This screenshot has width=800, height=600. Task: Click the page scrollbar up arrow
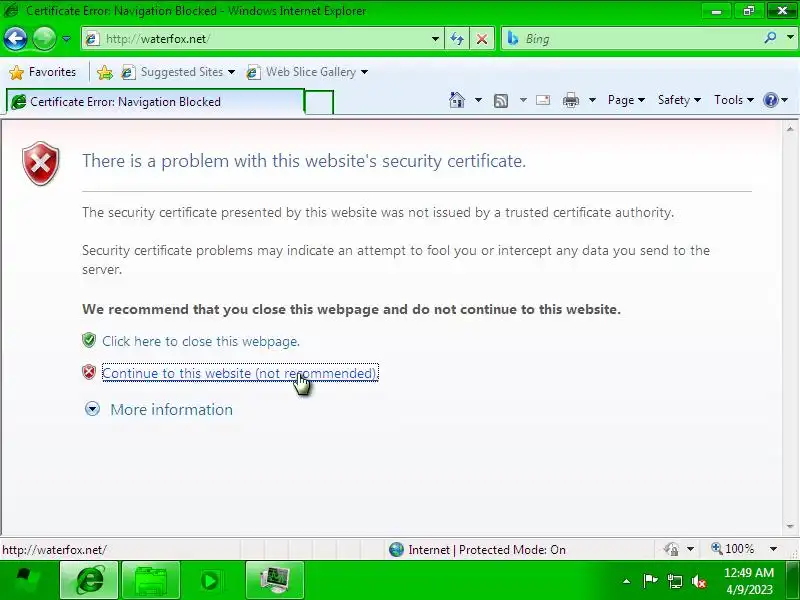pos(790,129)
